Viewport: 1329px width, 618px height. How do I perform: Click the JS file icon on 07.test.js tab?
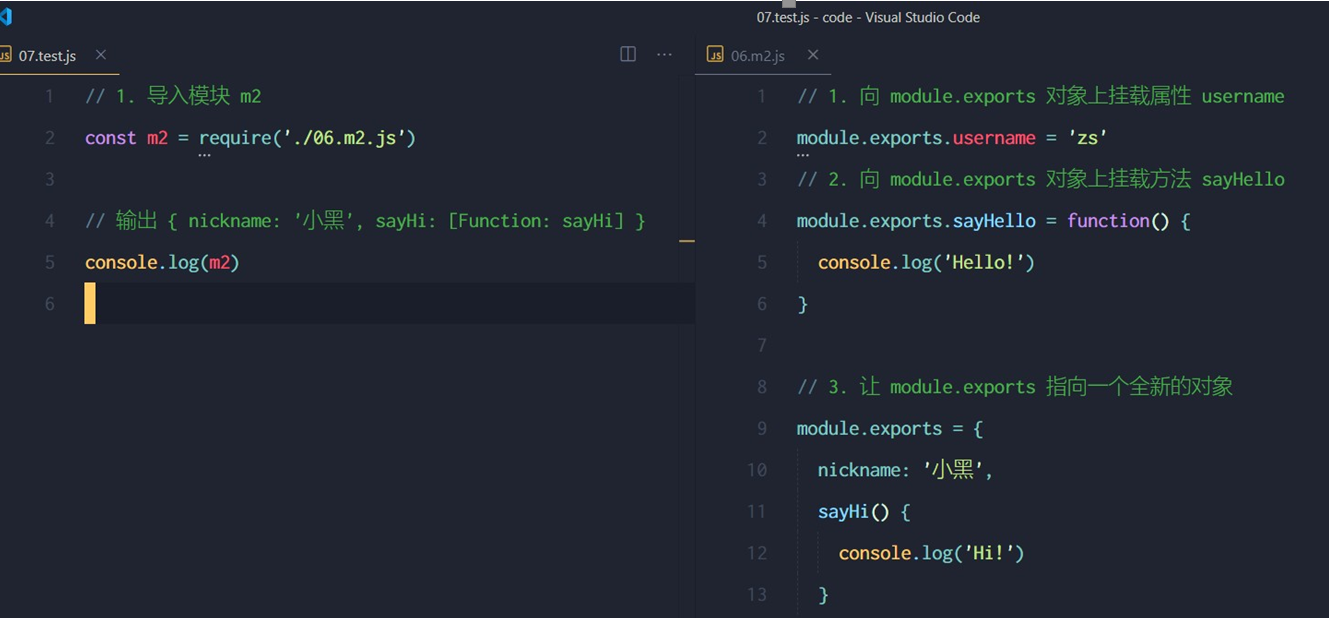click(6, 55)
